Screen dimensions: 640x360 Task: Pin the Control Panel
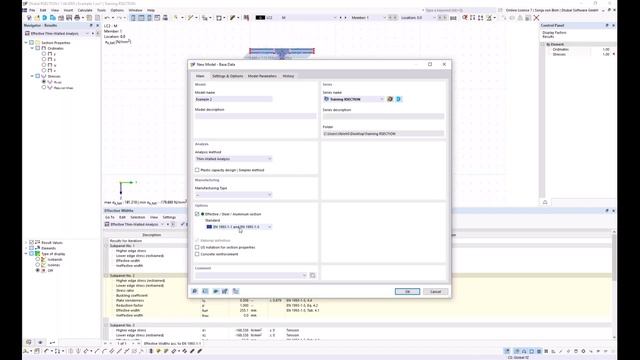(607, 25)
